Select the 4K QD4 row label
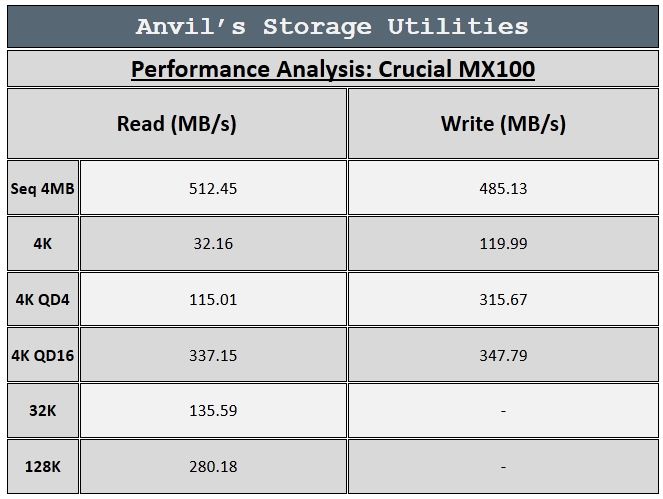Screen dimensions: 663x499 point(43,299)
